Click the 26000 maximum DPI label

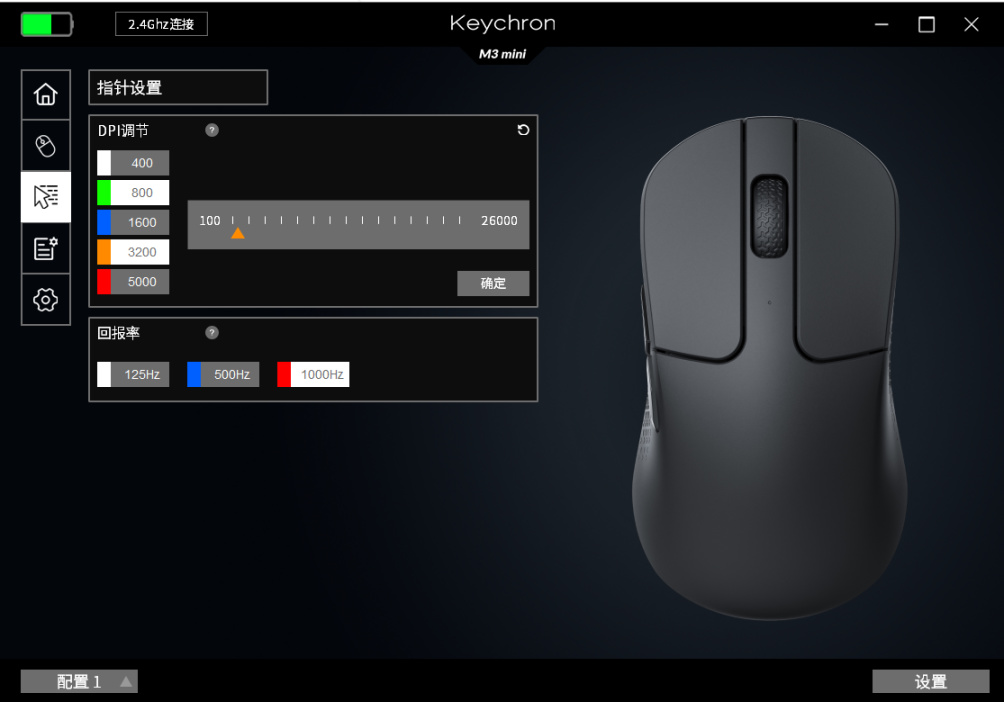(499, 220)
